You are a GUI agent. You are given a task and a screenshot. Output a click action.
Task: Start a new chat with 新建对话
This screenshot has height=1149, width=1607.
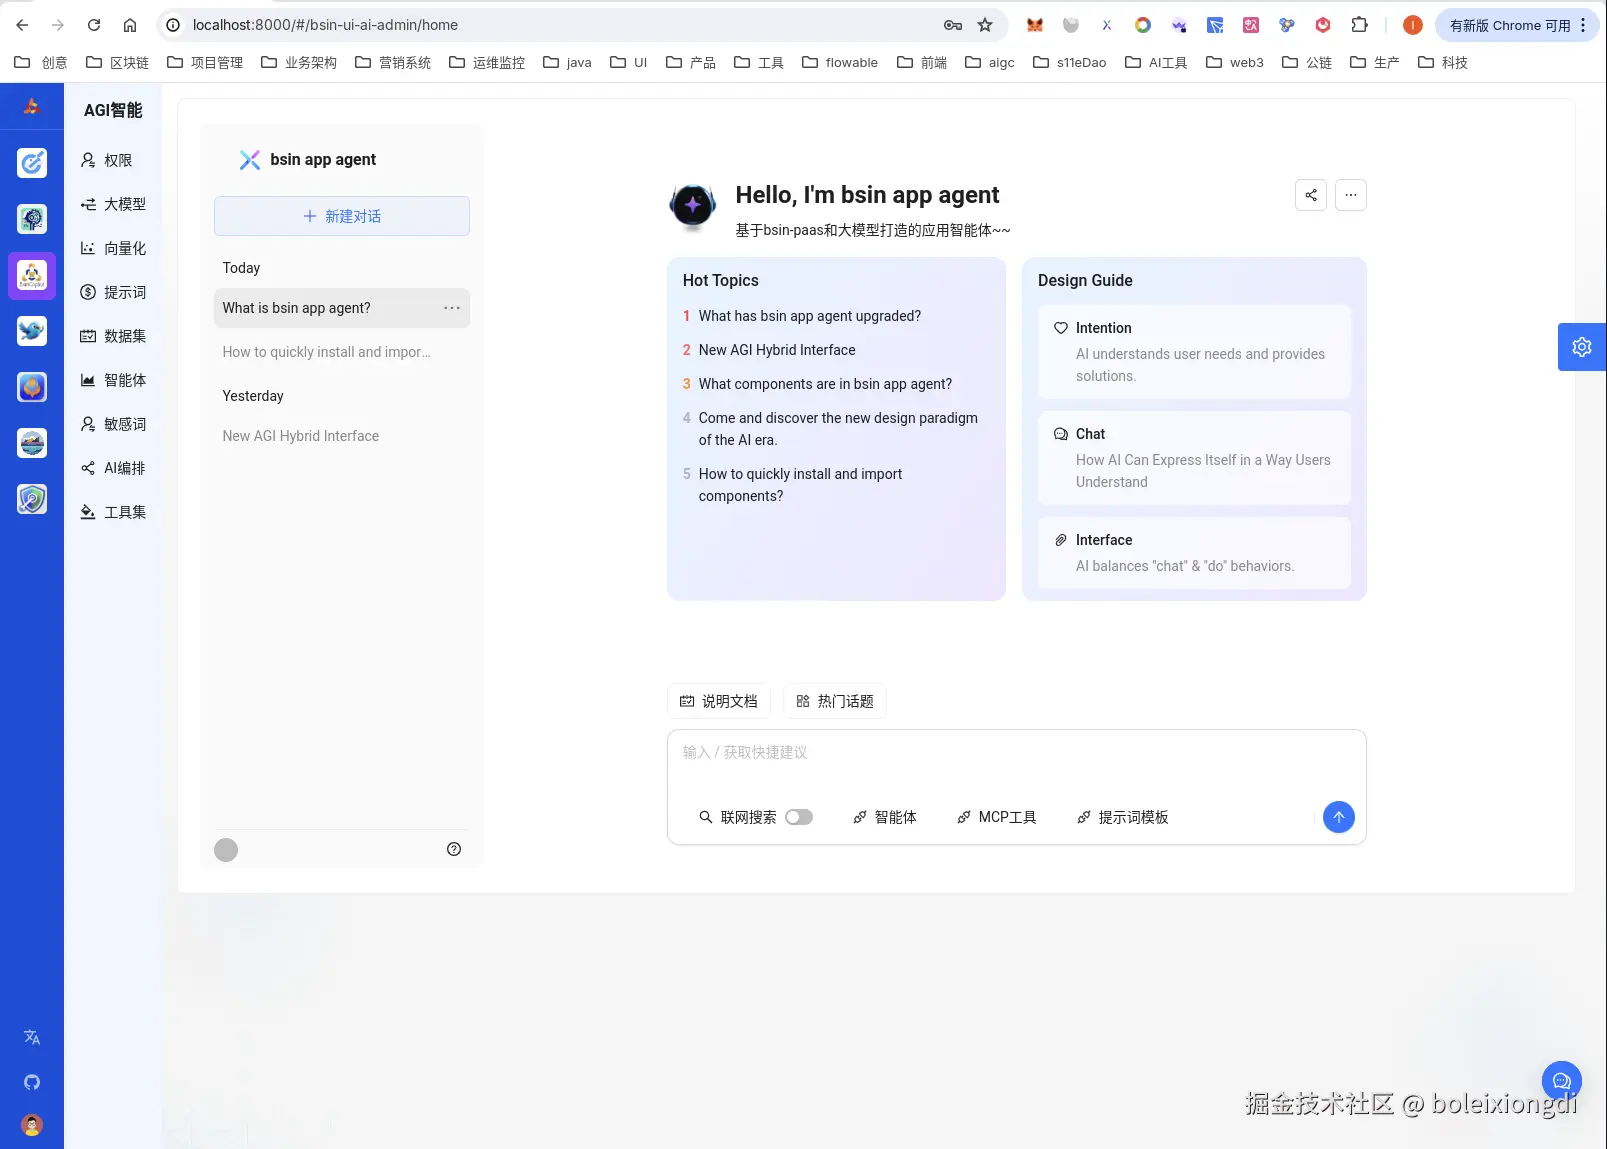(342, 216)
